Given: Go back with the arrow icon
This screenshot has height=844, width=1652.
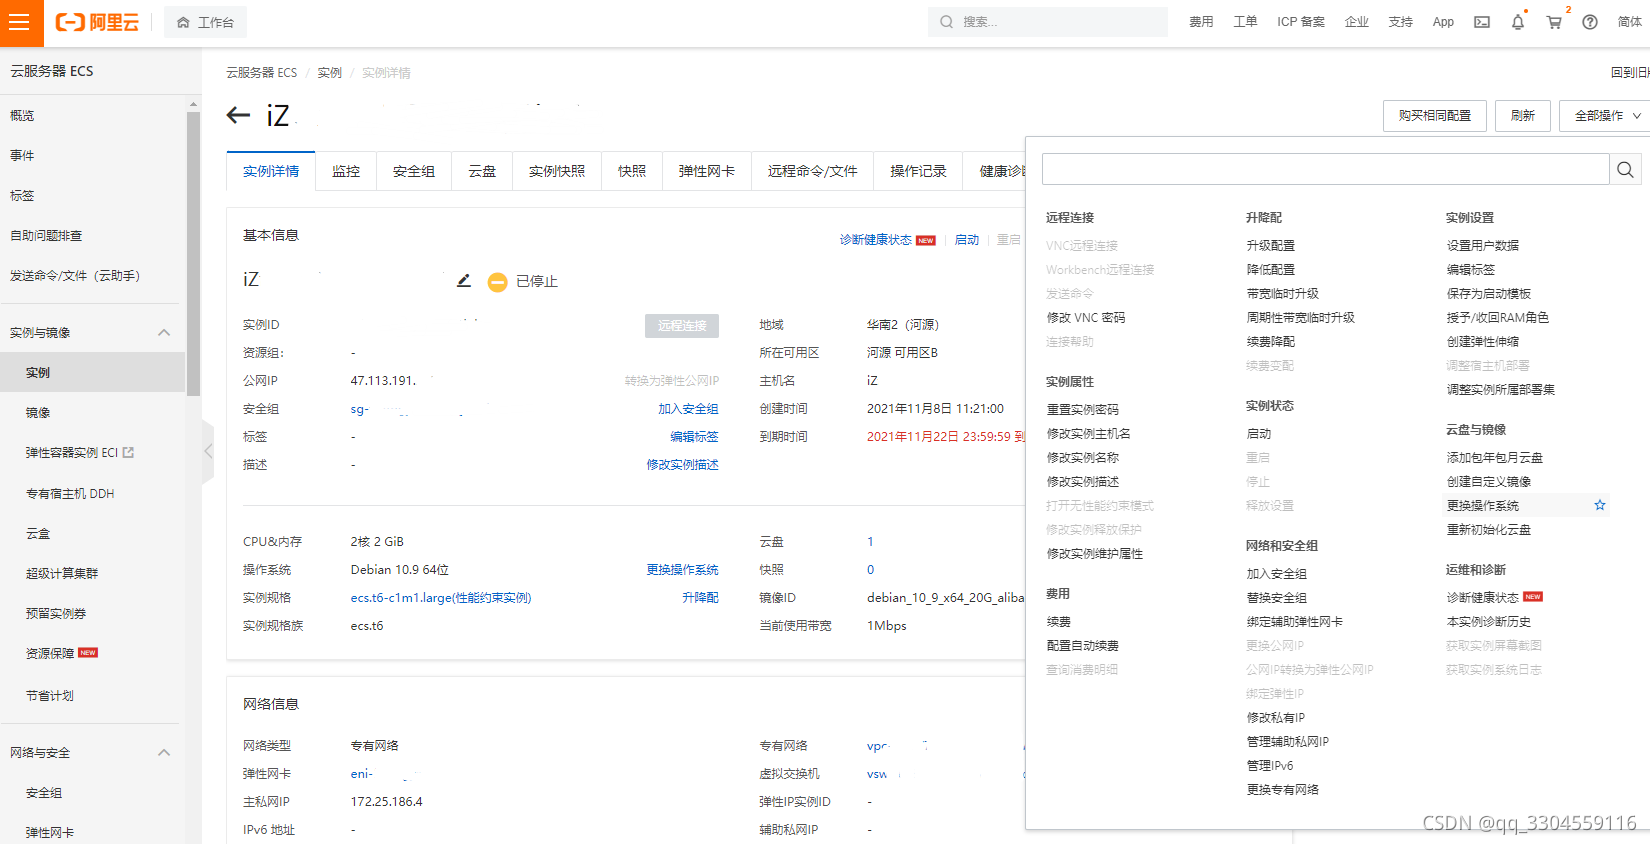Looking at the screenshot, I should tap(238, 115).
